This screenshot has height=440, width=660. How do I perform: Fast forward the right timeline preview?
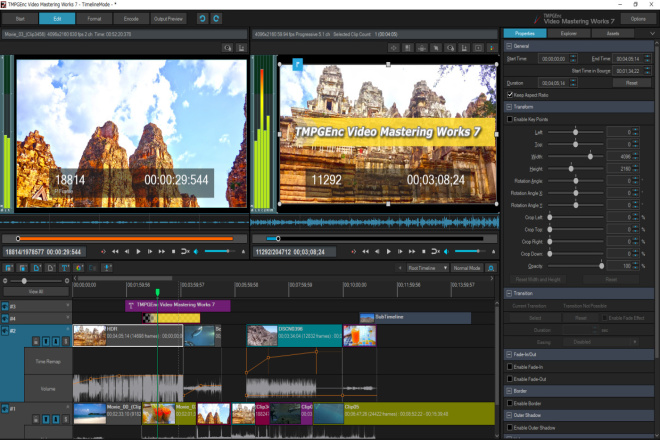coord(412,251)
